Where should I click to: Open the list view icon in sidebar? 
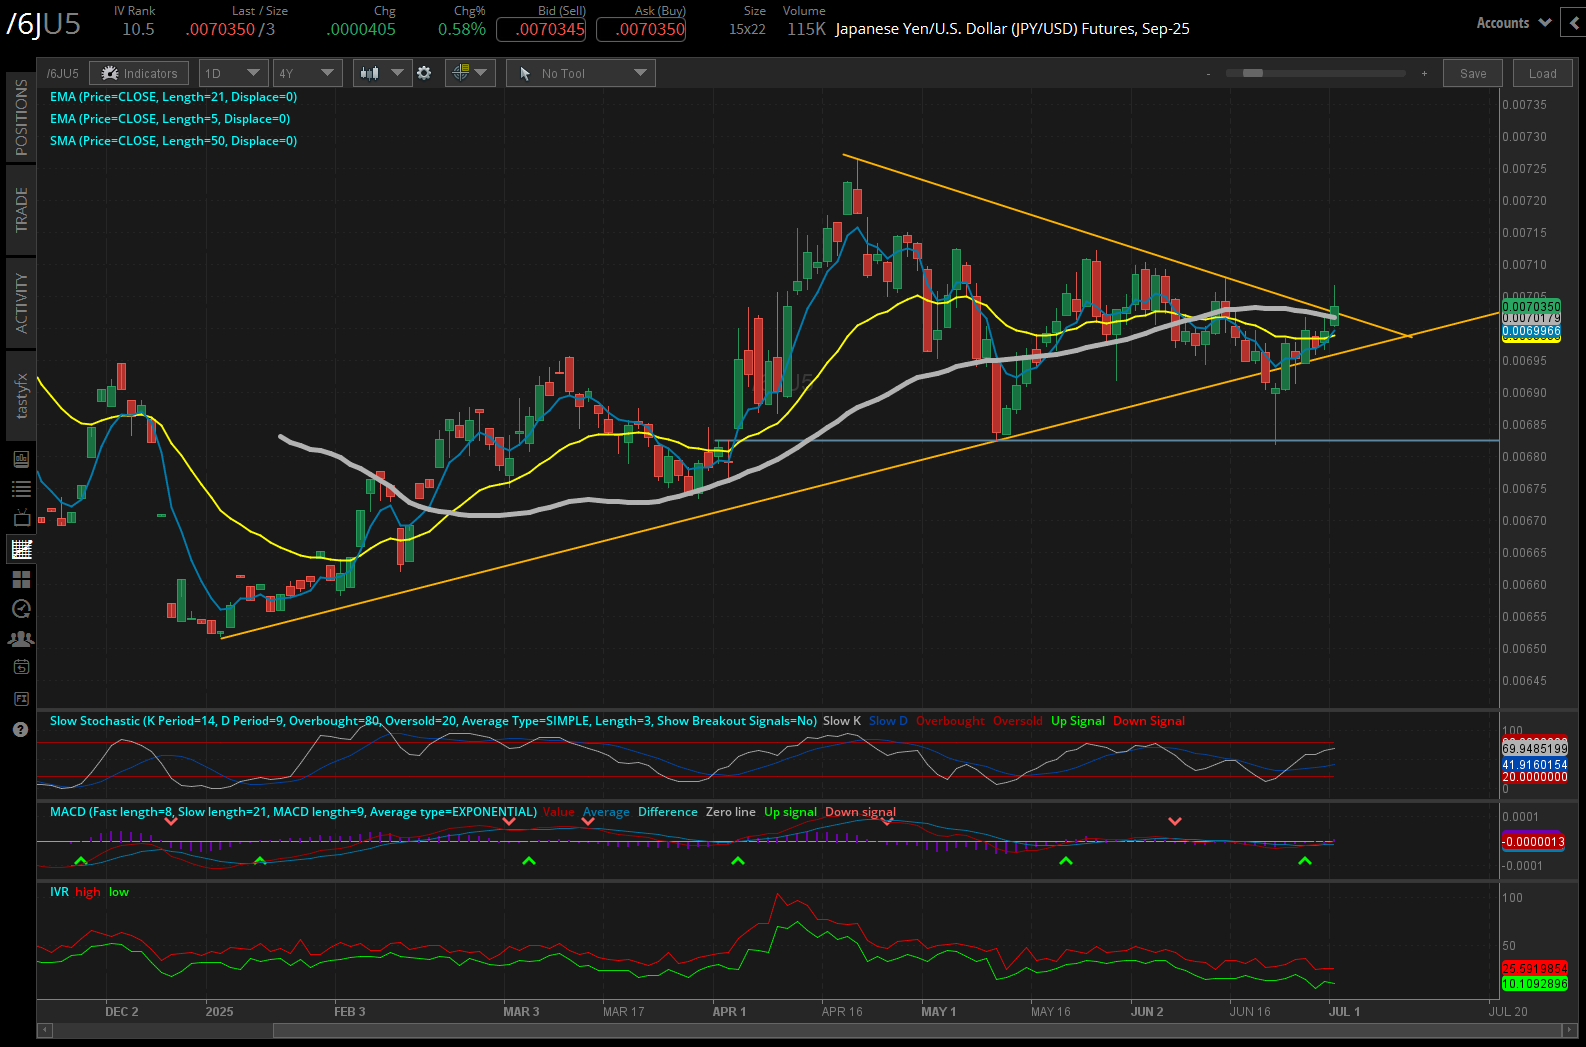pyautogui.click(x=21, y=489)
